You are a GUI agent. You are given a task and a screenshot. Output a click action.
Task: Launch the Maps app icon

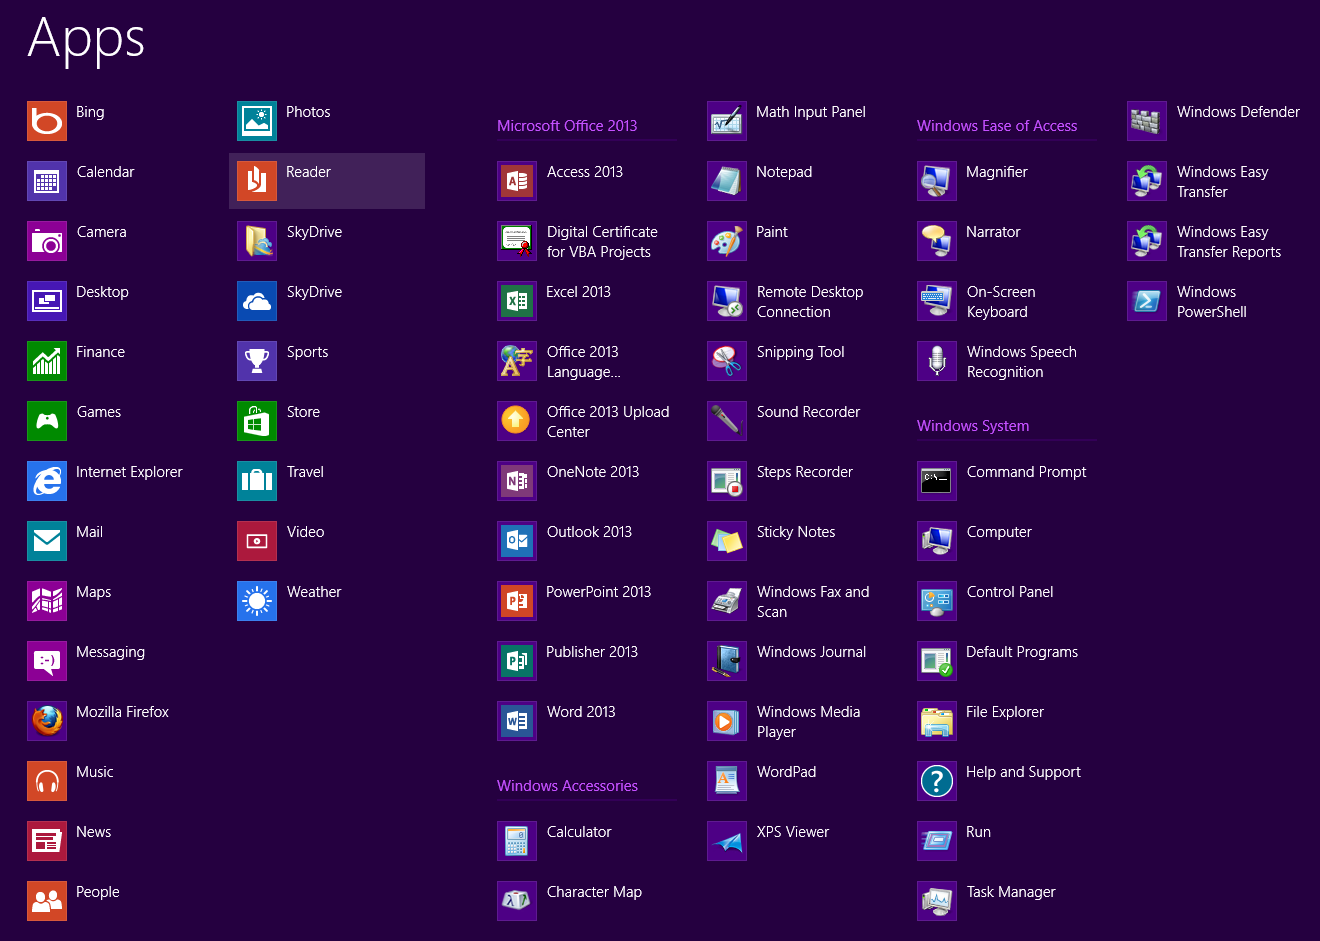tap(47, 601)
